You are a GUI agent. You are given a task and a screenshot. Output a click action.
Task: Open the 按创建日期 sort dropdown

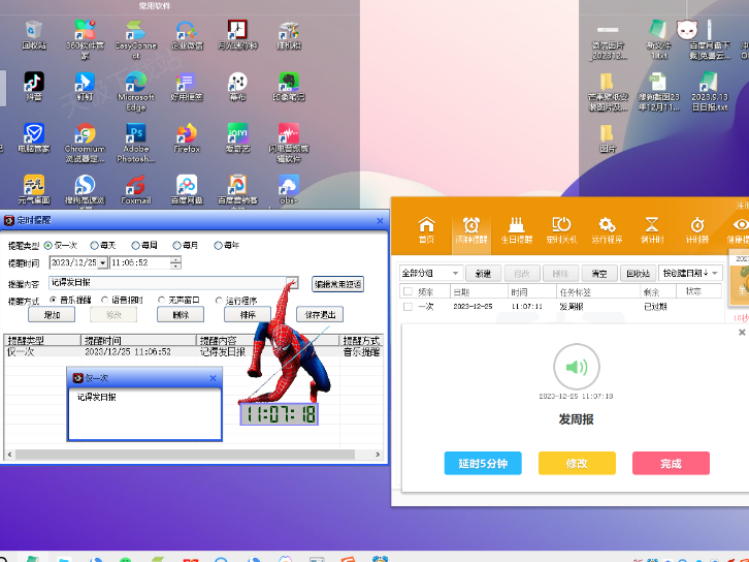(690, 273)
